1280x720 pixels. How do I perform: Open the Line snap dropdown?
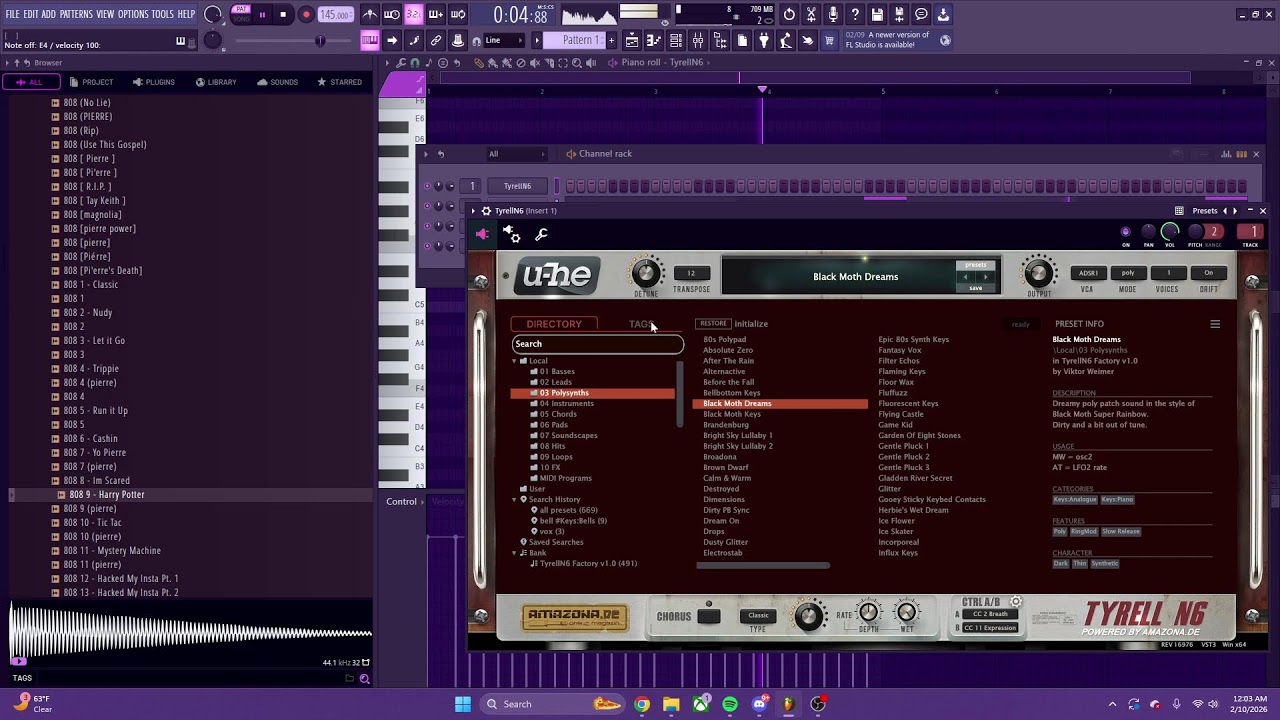[x=503, y=40]
